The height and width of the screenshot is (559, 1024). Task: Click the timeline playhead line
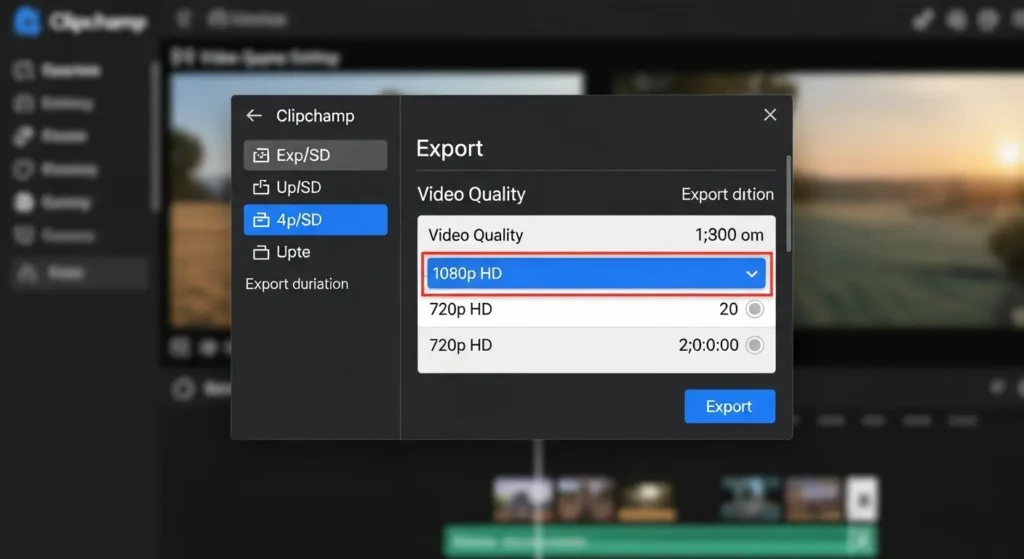coord(538,500)
